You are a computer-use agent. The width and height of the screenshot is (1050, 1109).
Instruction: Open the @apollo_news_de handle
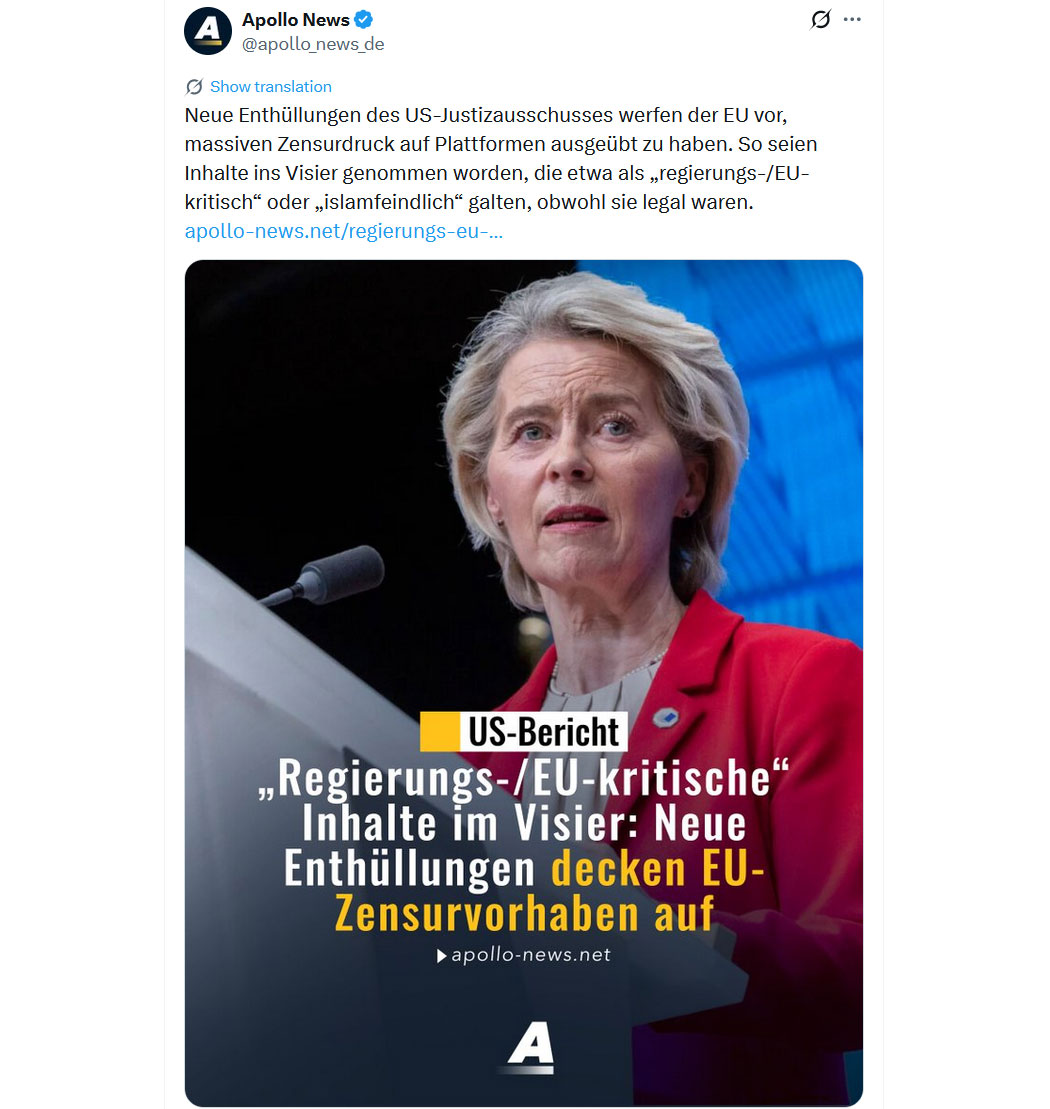(313, 44)
